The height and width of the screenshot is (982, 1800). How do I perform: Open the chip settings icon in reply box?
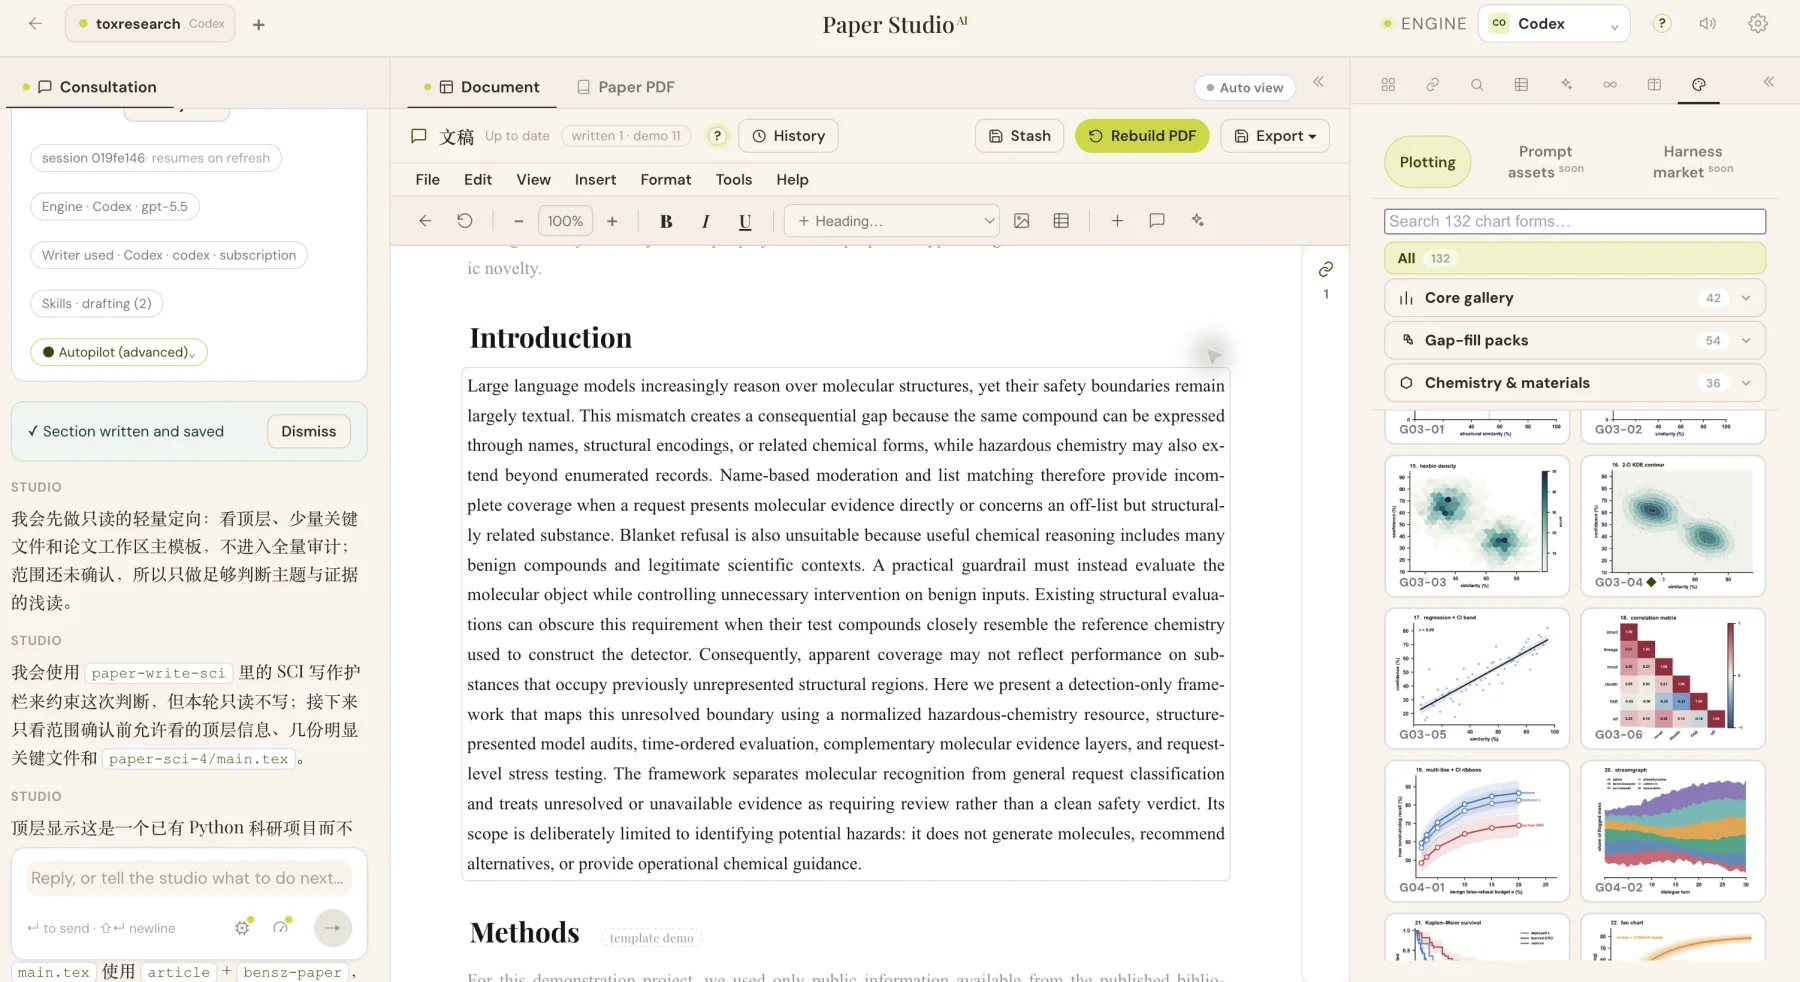coord(243,928)
